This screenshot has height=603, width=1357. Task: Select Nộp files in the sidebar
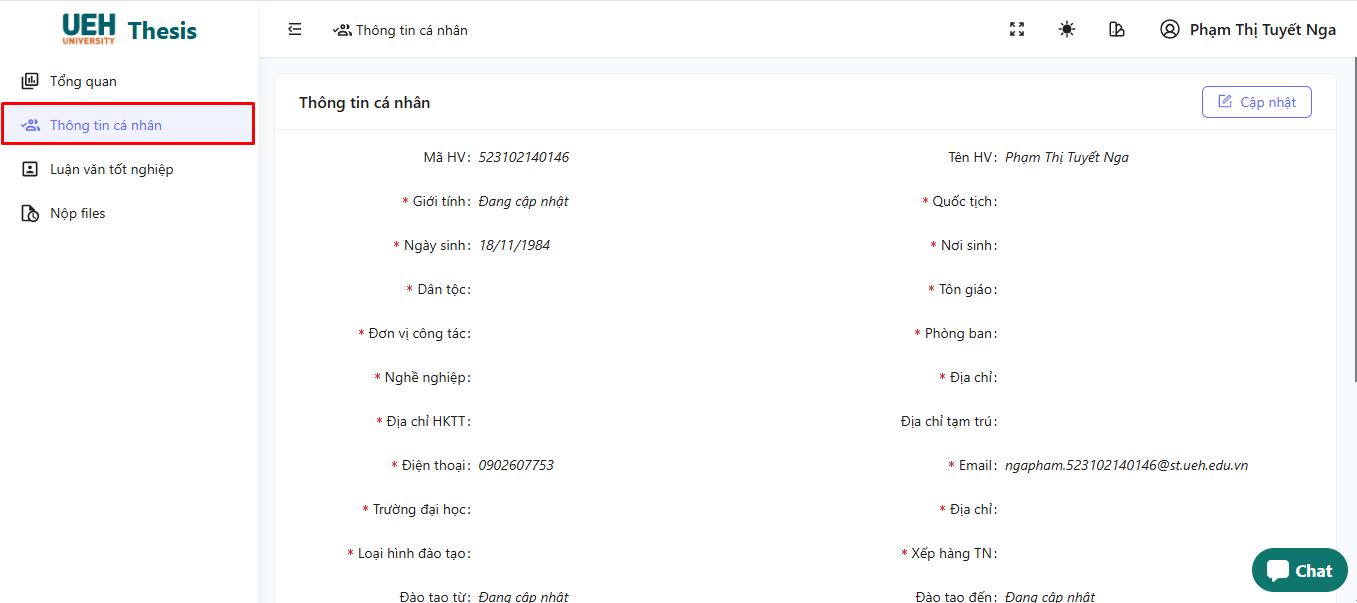point(78,214)
